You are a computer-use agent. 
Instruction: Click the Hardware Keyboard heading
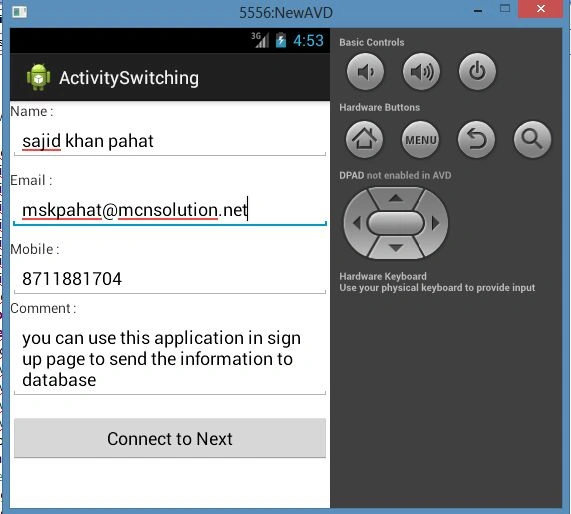coord(383,276)
